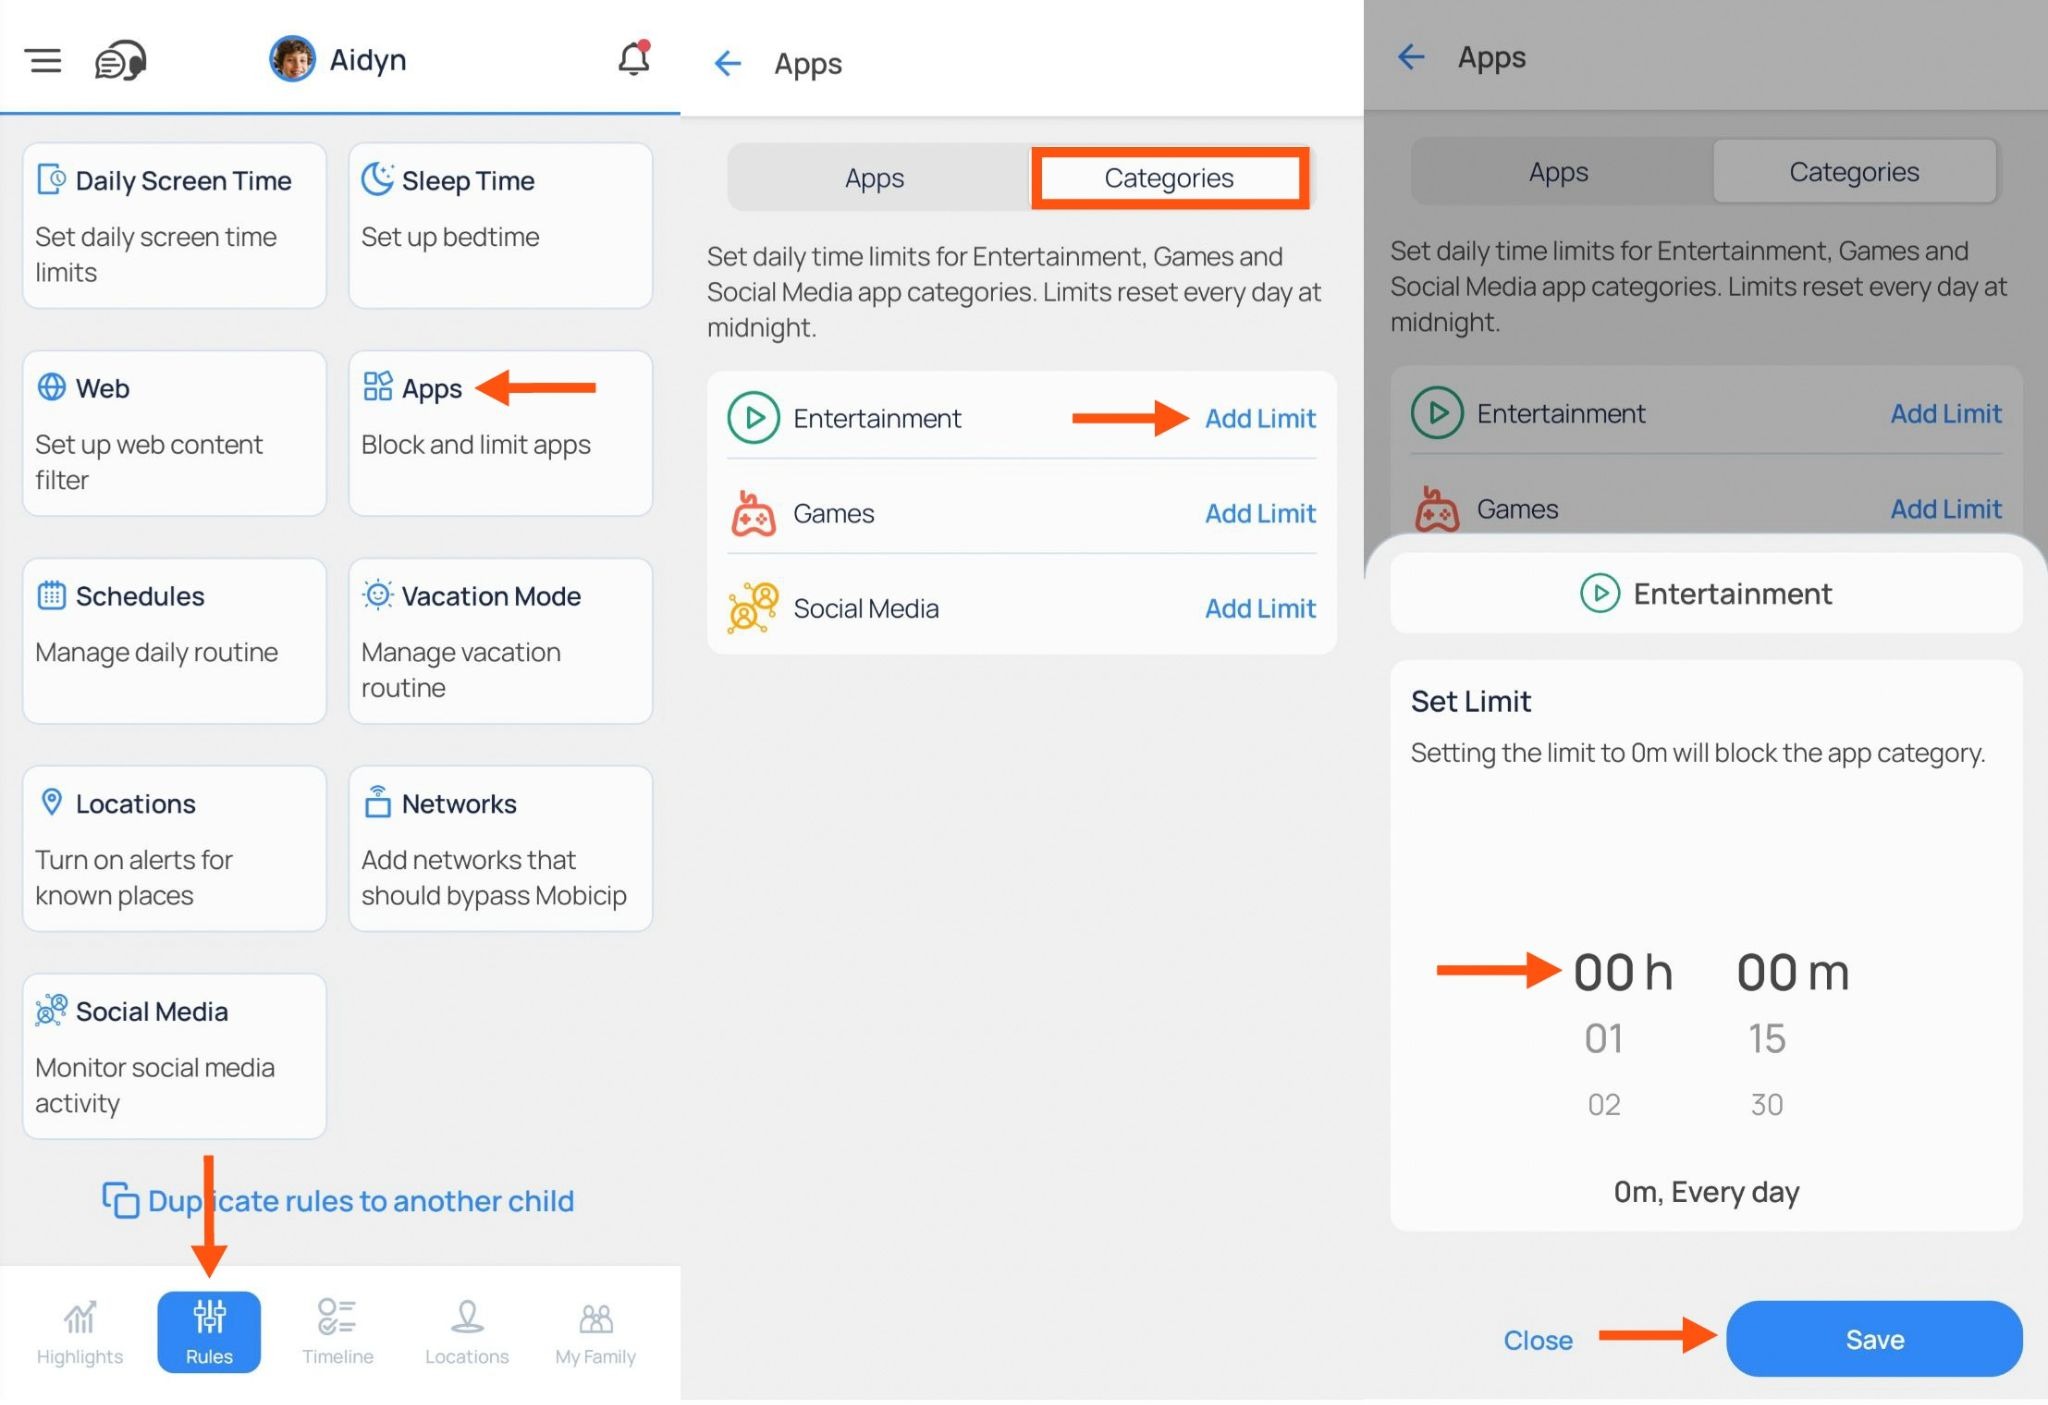
Task: Select 01 in the hours picker
Action: (x=1604, y=1038)
